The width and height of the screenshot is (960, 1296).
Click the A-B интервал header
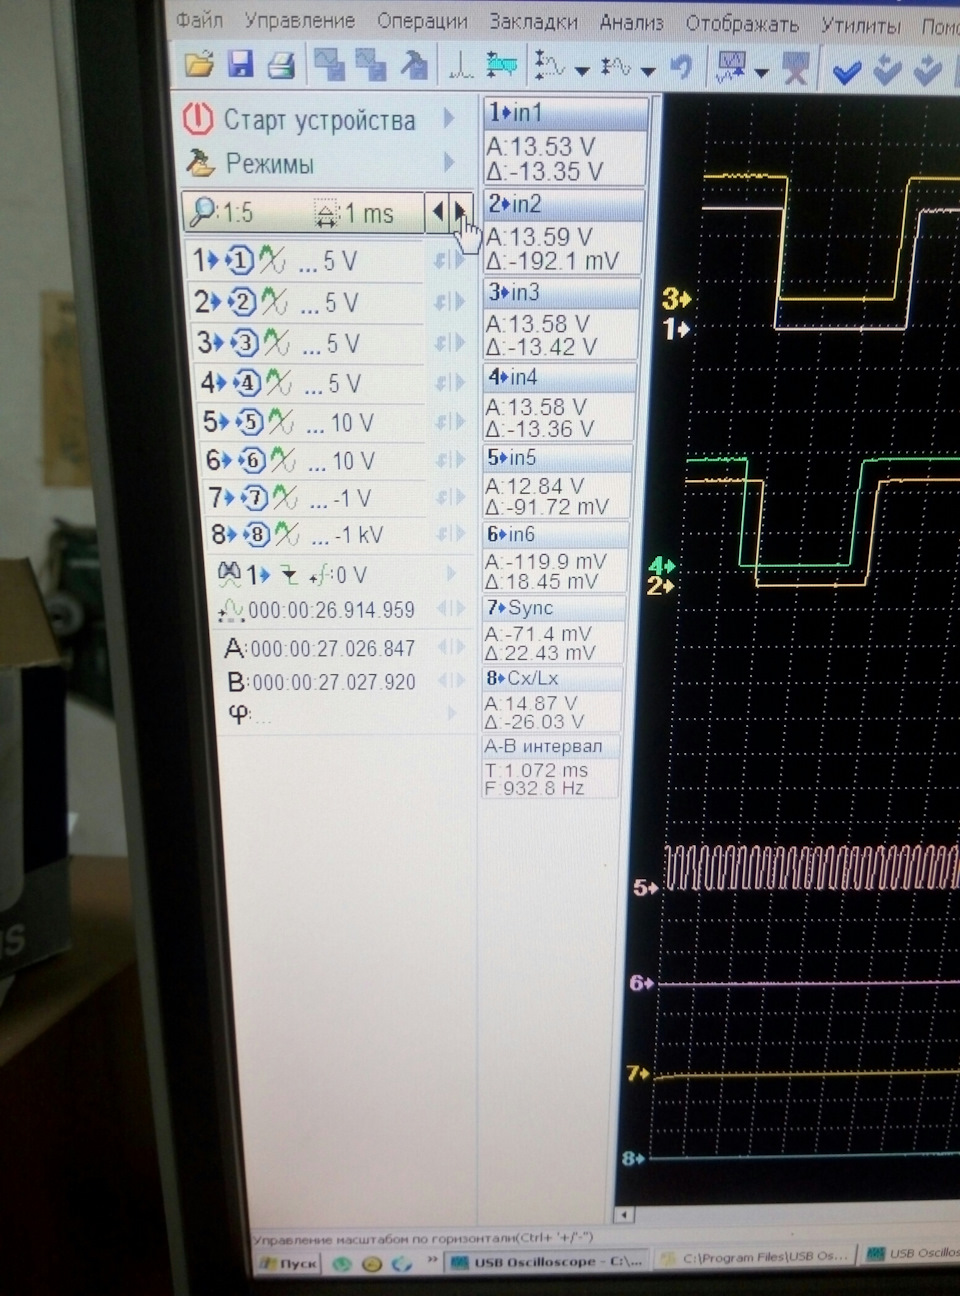click(551, 746)
